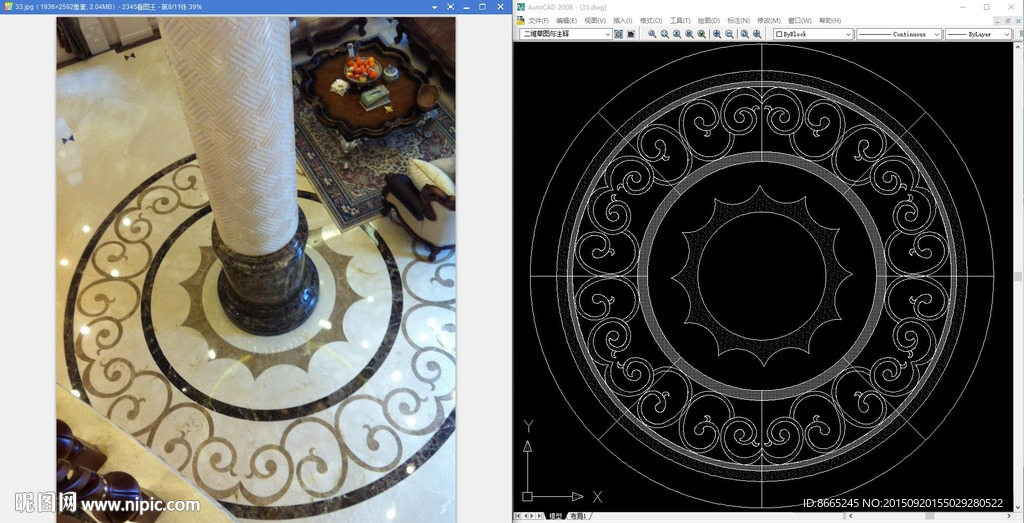Jump to first layout tab using the arrow
This screenshot has height=523, width=1024.
pyautogui.click(x=517, y=516)
